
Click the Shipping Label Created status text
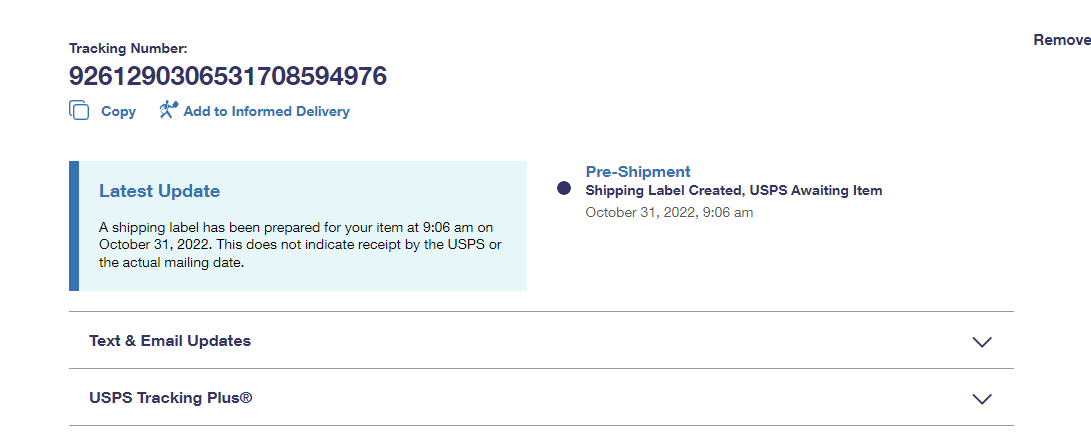[664, 190]
